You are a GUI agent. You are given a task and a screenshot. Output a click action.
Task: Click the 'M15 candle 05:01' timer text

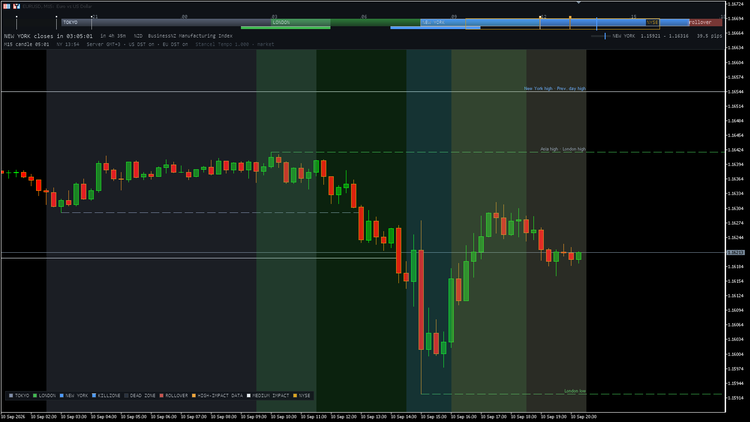coord(26,44)
